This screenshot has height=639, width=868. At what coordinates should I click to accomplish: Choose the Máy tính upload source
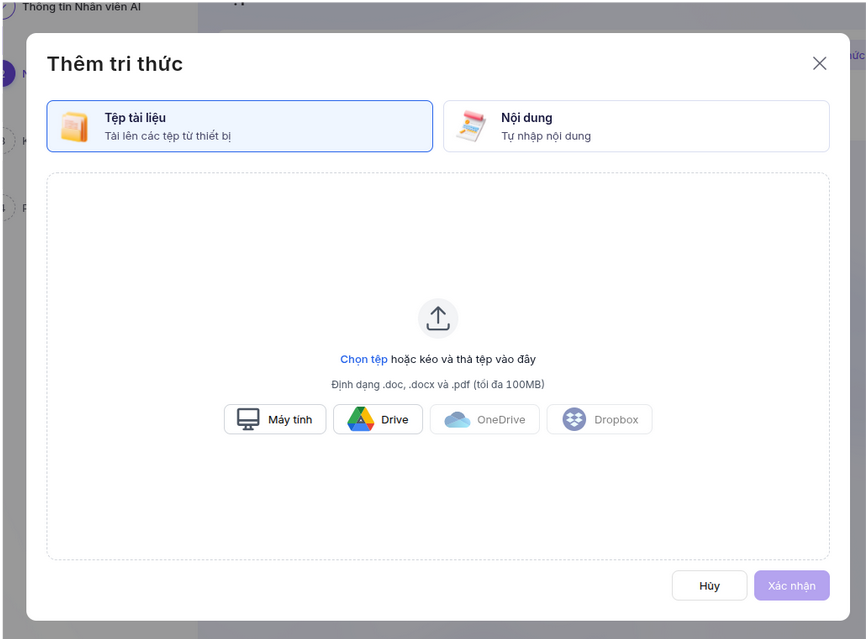click(x=290, y=420)
